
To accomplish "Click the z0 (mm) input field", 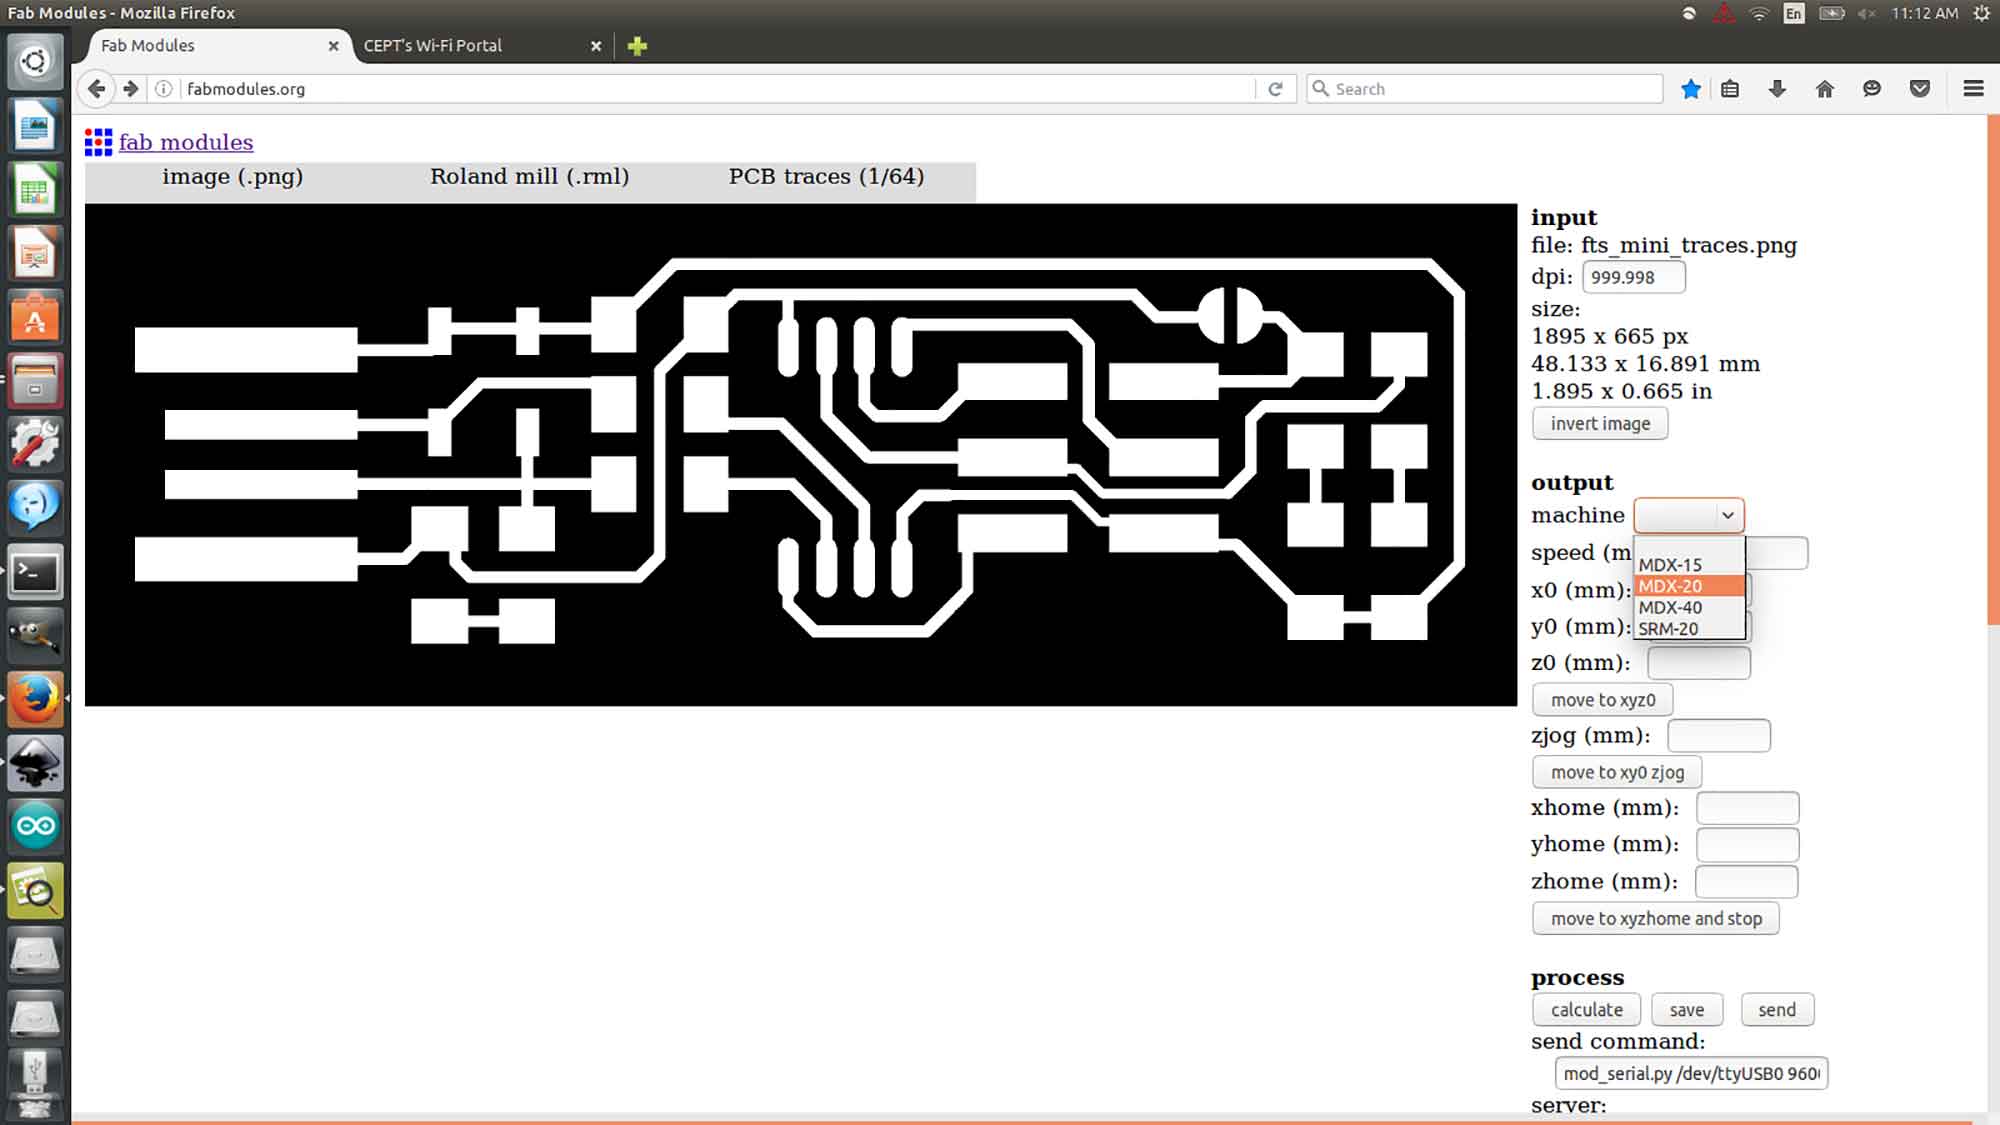I will click(x=1699, y=663).
